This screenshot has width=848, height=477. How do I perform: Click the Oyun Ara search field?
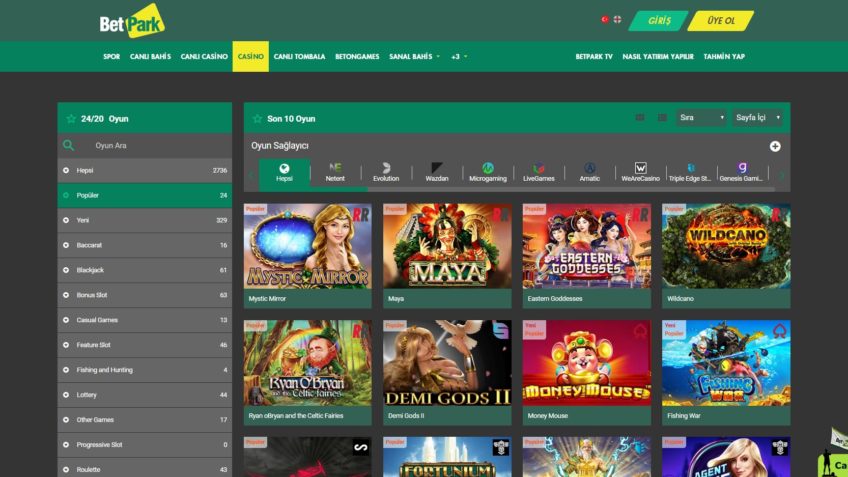pyautogui.click(x=145, y=145)
